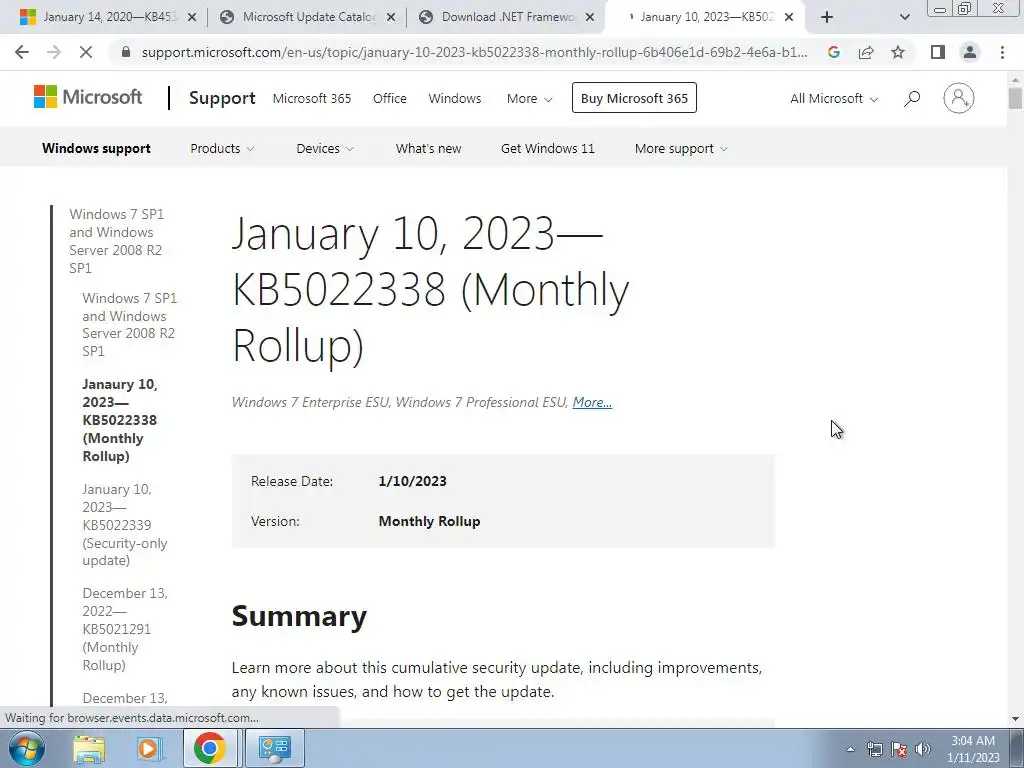Click the forward navigation arrow
Viewport: 1024px width, 768px height.
(x=54, y=52)
